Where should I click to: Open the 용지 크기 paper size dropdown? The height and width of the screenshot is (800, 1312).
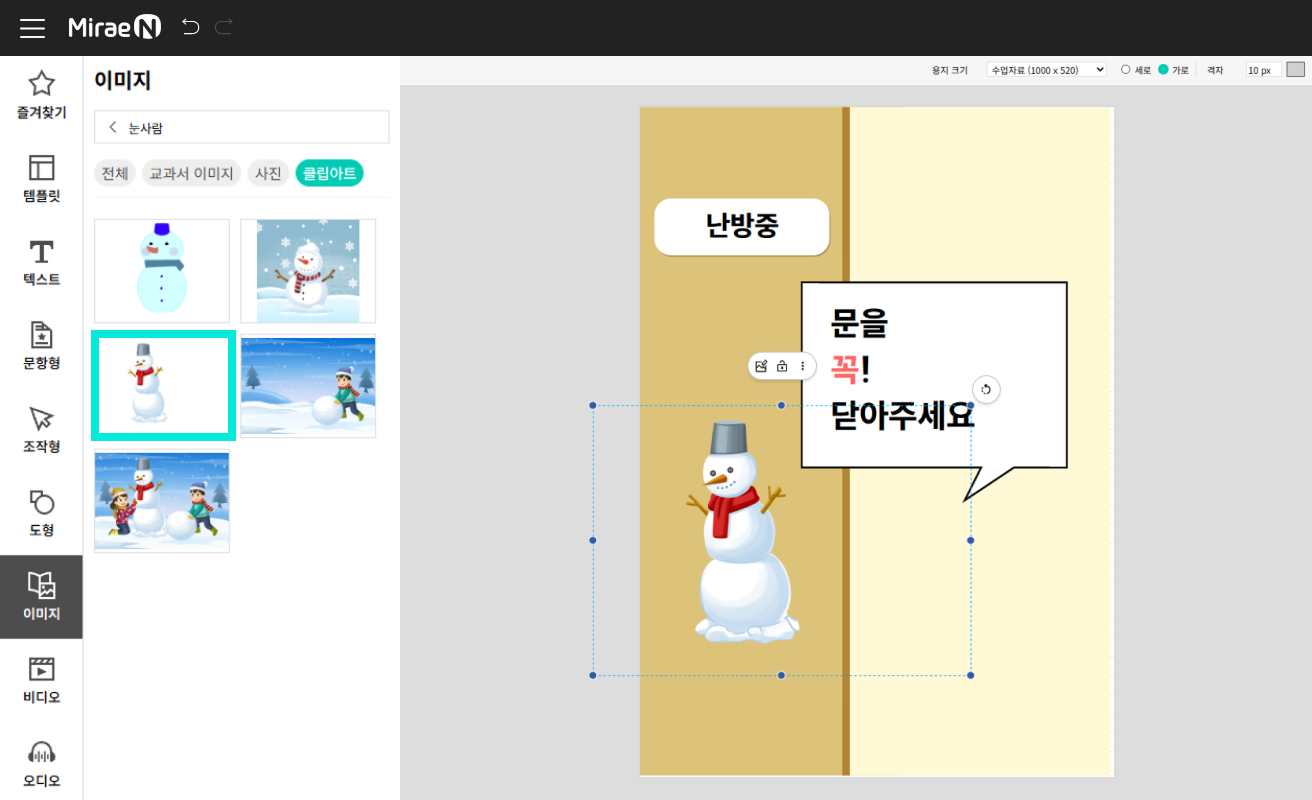(1046, 70)
